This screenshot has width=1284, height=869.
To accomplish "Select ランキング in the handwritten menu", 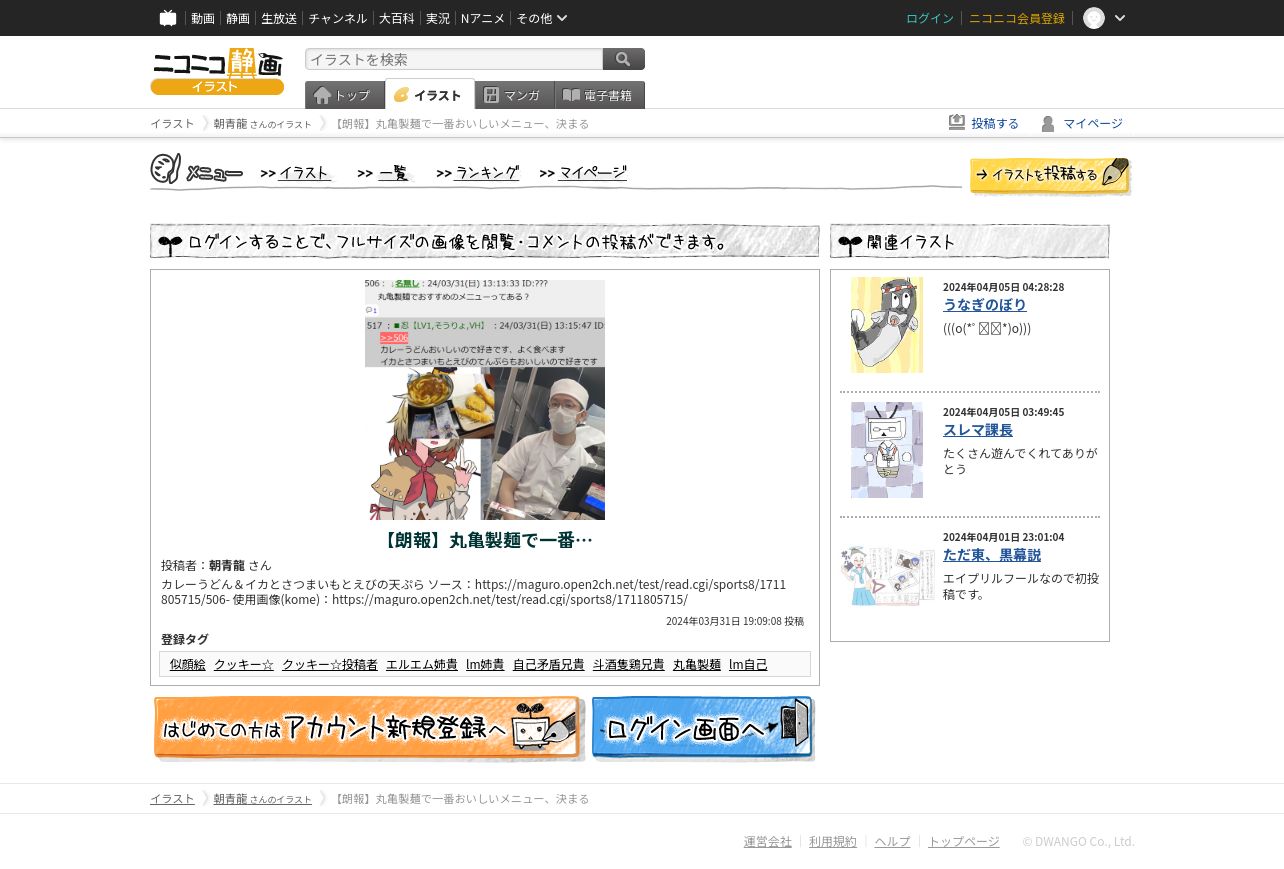I will point(487,172).
